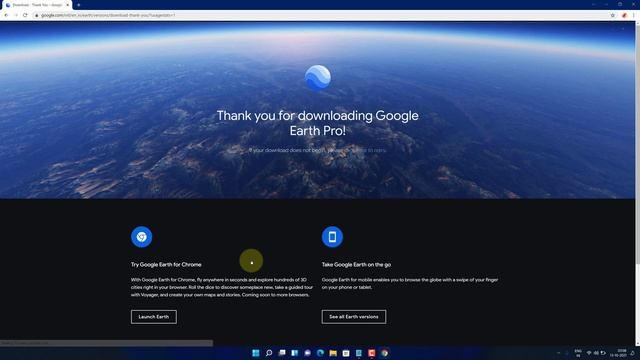Click the Chrome icon on the taskbar

384,353
